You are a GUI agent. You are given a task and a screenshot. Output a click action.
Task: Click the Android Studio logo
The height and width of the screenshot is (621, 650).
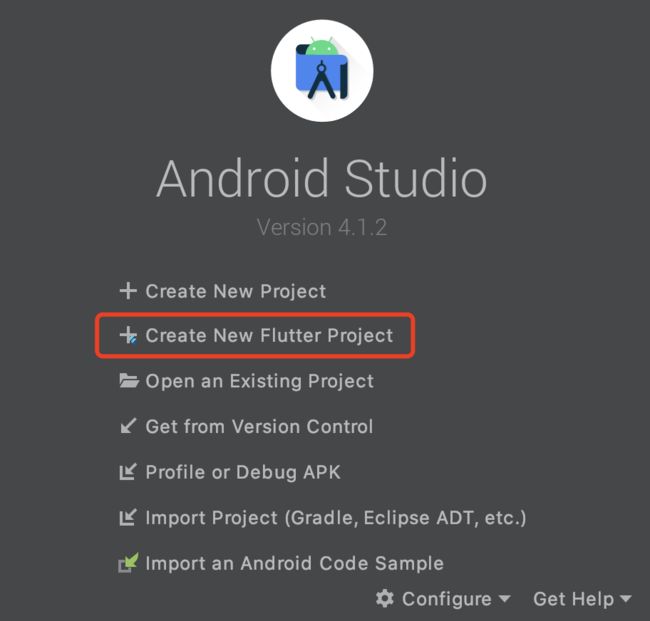coord(322,71)
